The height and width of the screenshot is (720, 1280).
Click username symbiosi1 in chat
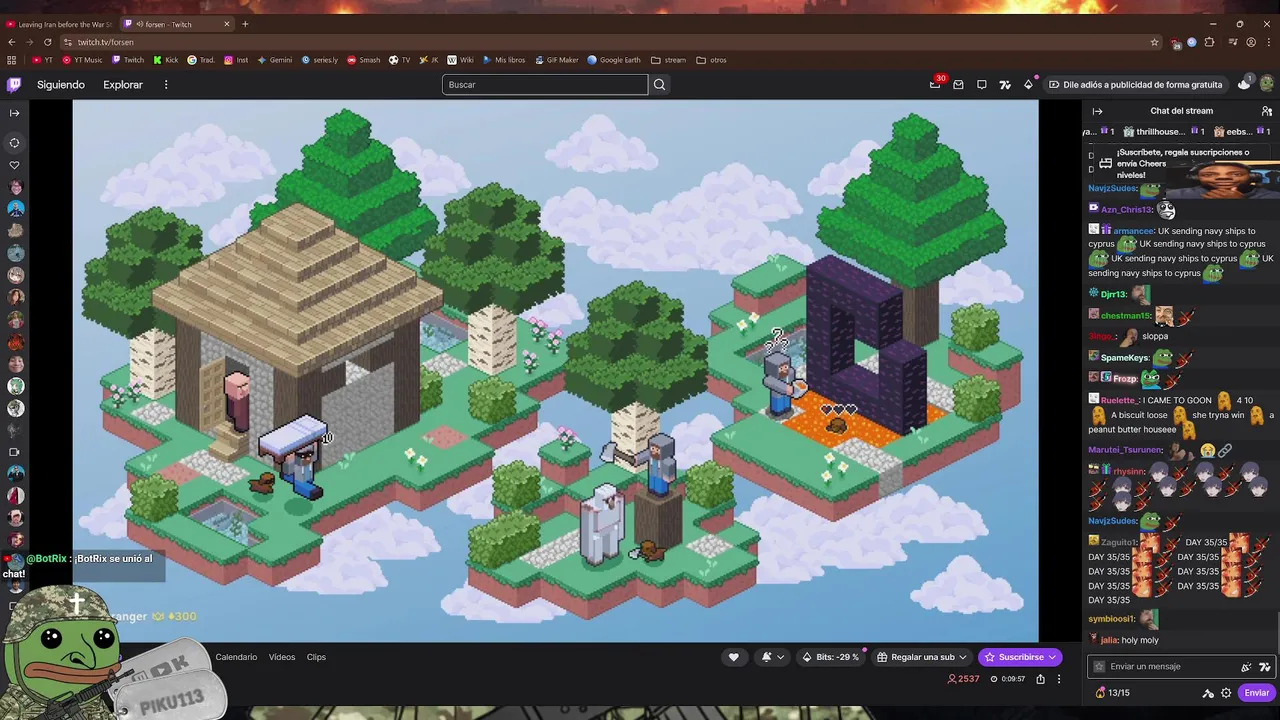click(1111, 619)
